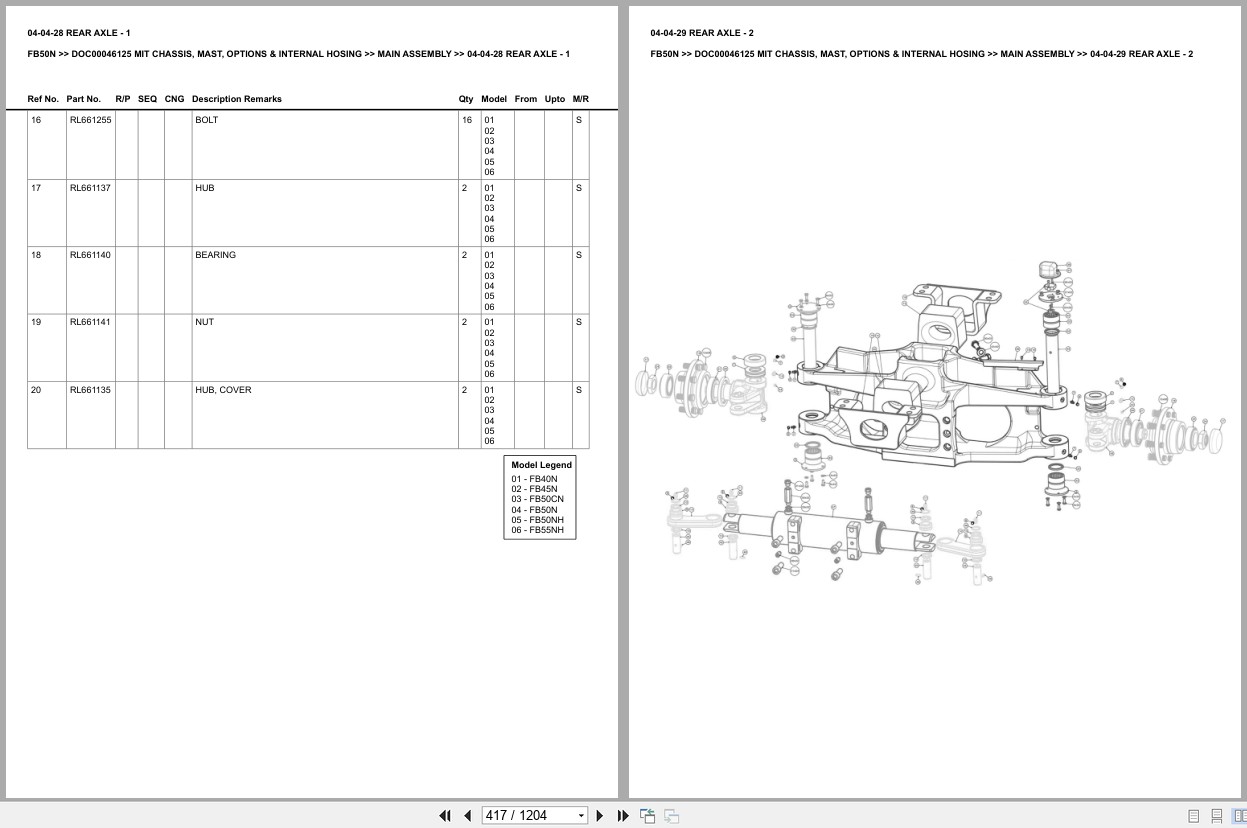1247x828 pixels.
Task: Click the R/P column header
Action: pos(123,99)
